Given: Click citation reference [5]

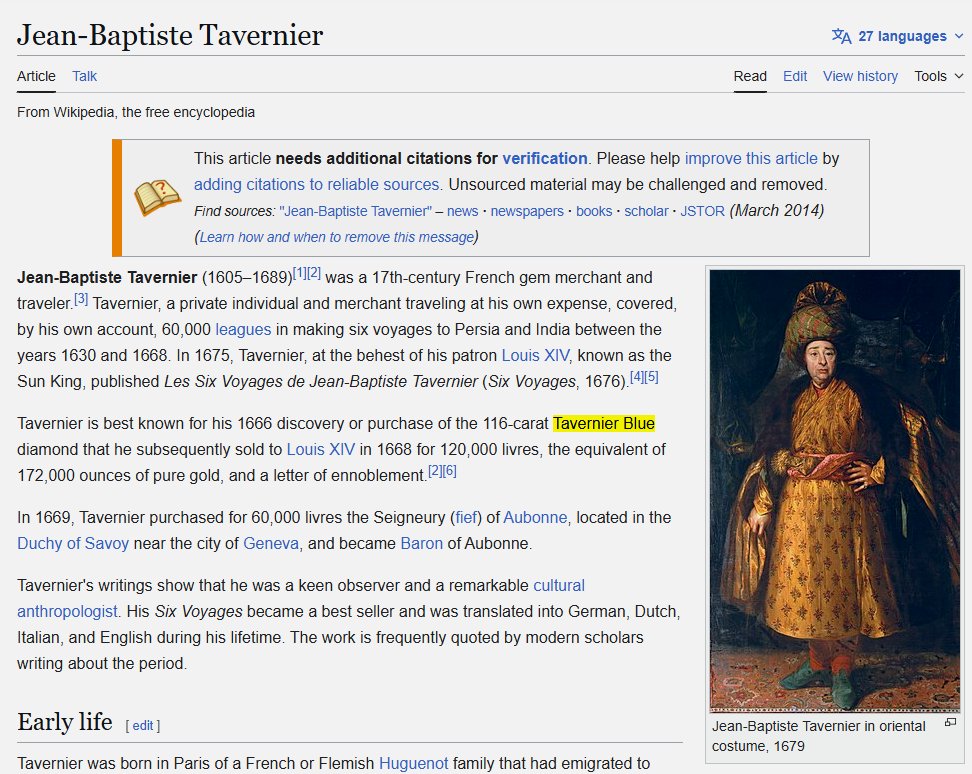Looking at the screenshot, I should click(652, 377).
